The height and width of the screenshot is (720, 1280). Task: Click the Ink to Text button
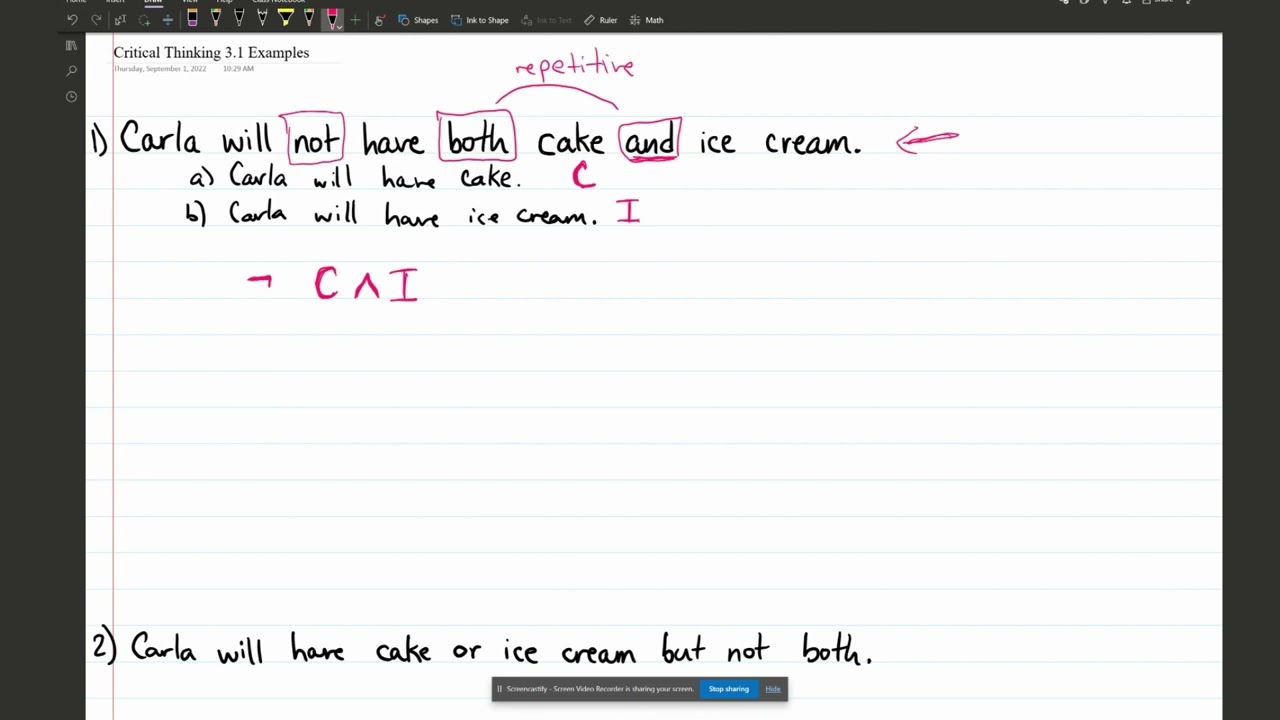[x=547, y=20]
